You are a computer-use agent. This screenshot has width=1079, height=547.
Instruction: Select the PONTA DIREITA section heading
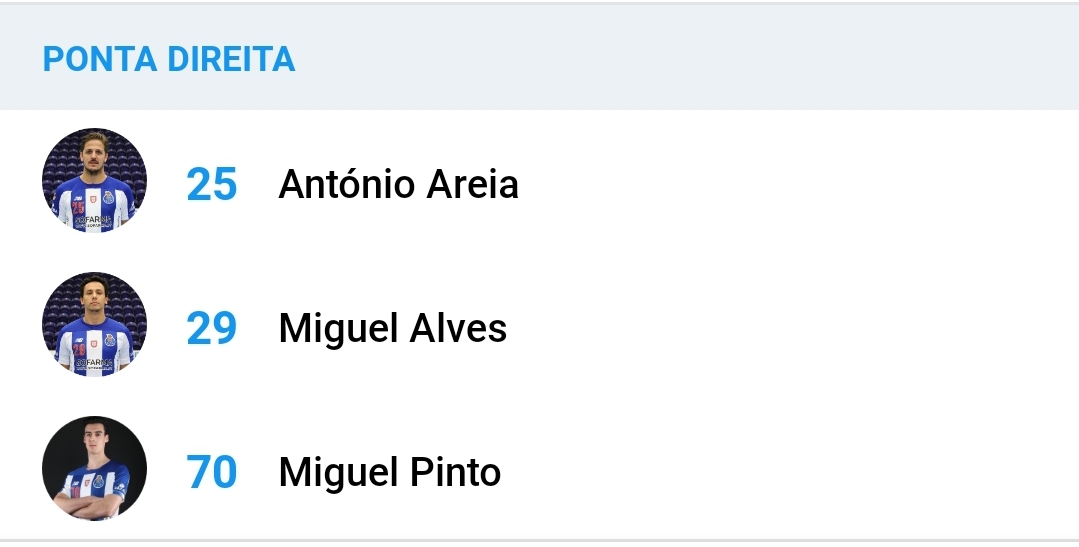coord(169,59)
